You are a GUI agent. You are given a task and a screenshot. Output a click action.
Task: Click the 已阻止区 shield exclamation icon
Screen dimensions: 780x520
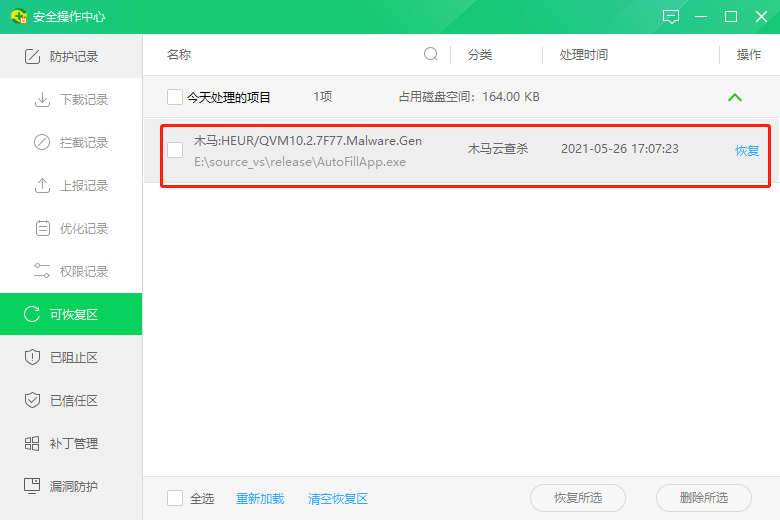click(x=32, y=357)
